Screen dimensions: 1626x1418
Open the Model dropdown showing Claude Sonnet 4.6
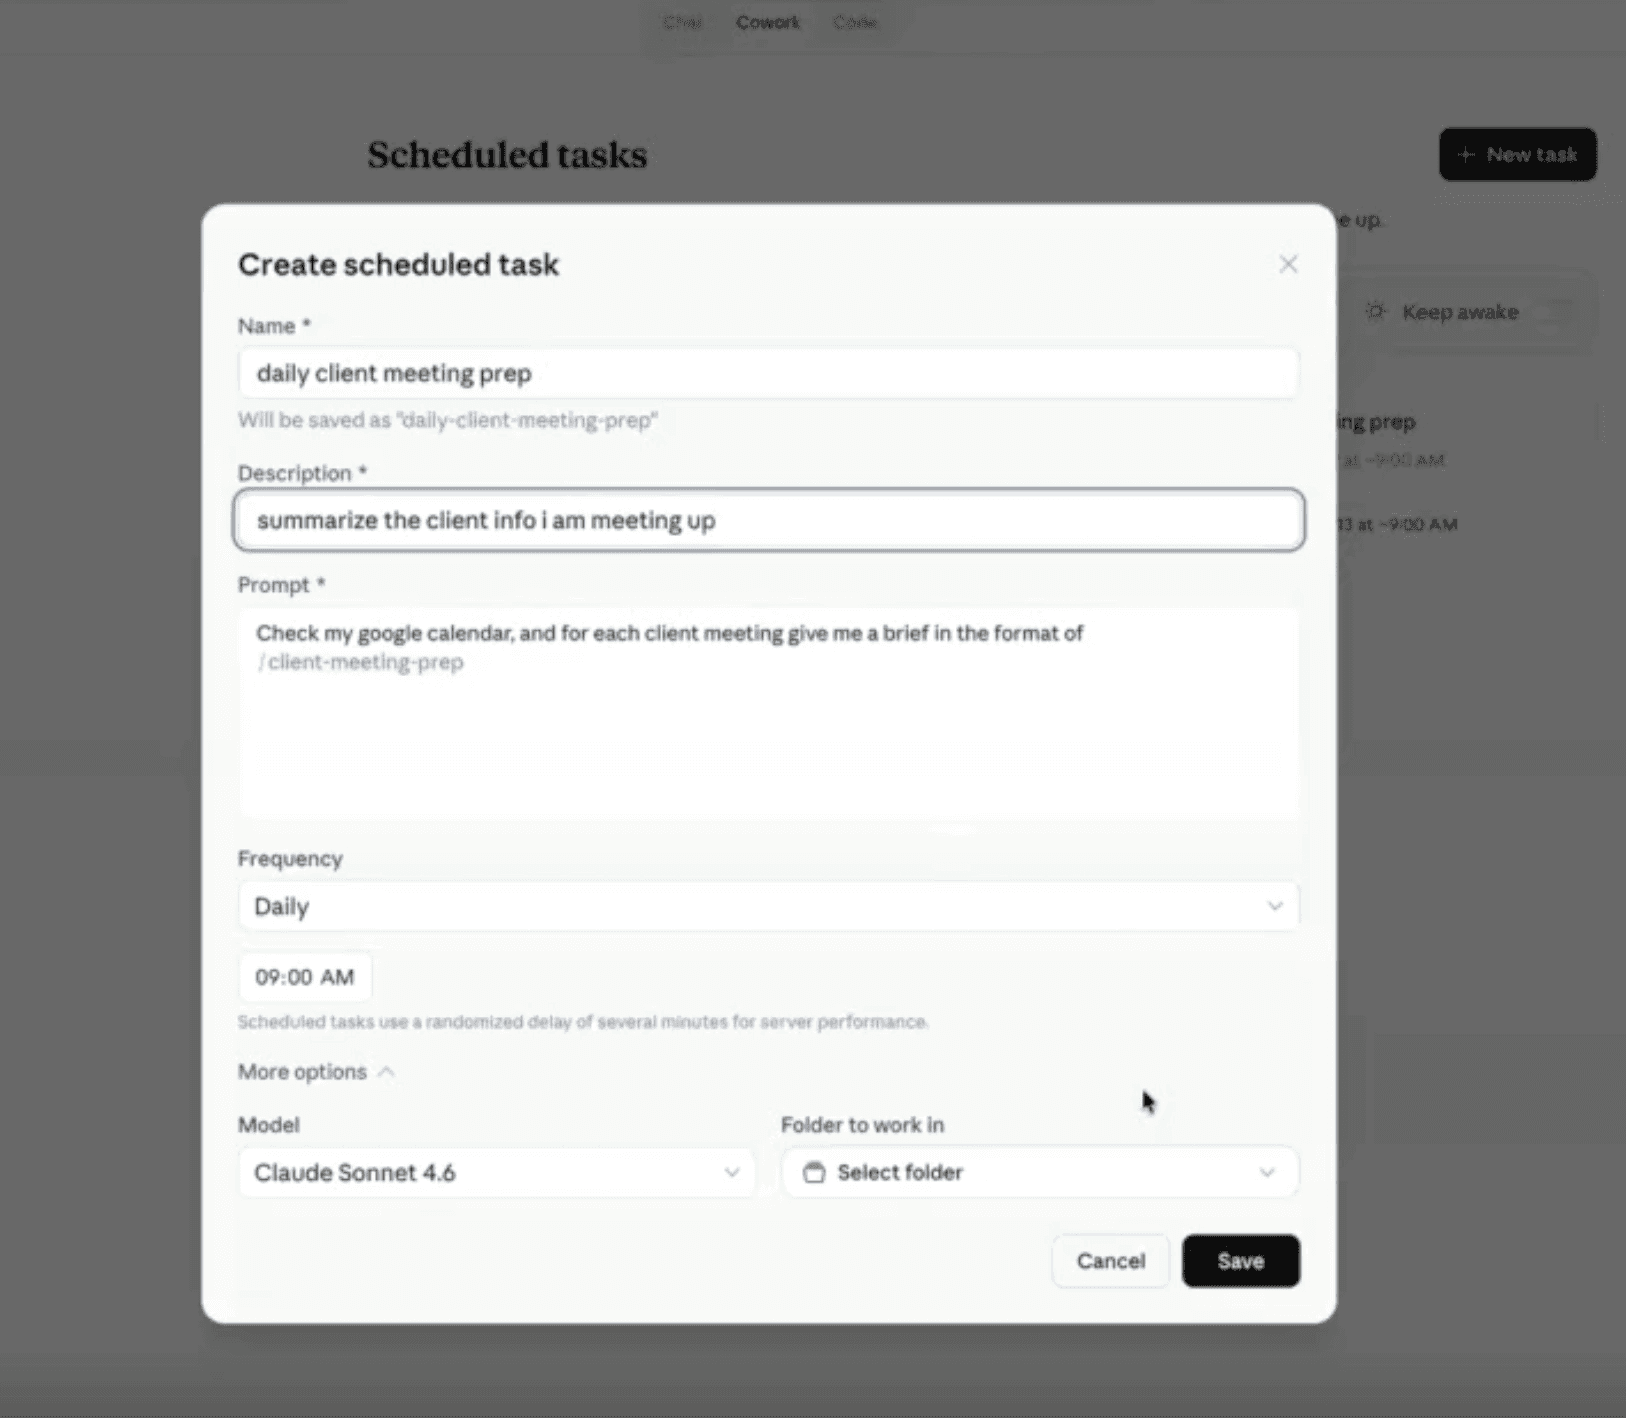tap(495, 1172)
